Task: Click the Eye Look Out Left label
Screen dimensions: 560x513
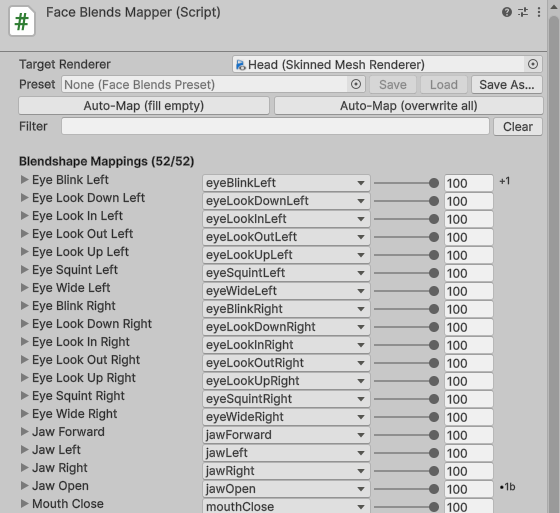Action: (82, 234)
